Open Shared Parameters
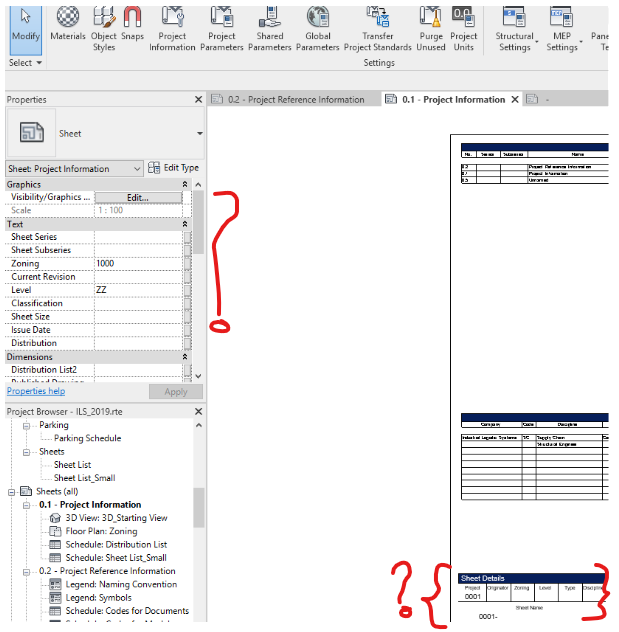Viewport: 619px width, 632px height. tap(270, 29)
